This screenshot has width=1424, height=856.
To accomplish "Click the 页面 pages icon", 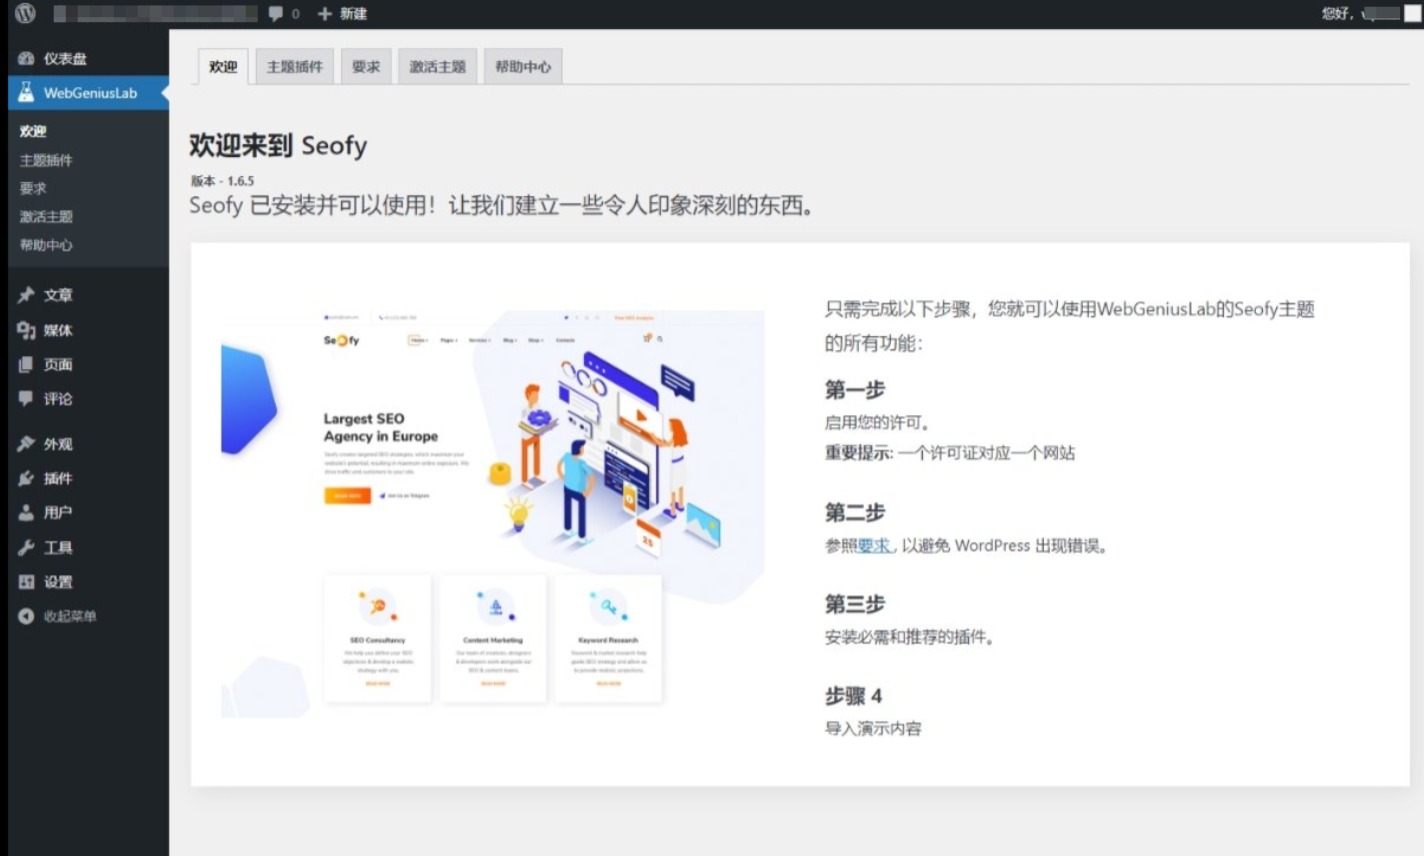I will coord(26,365).
